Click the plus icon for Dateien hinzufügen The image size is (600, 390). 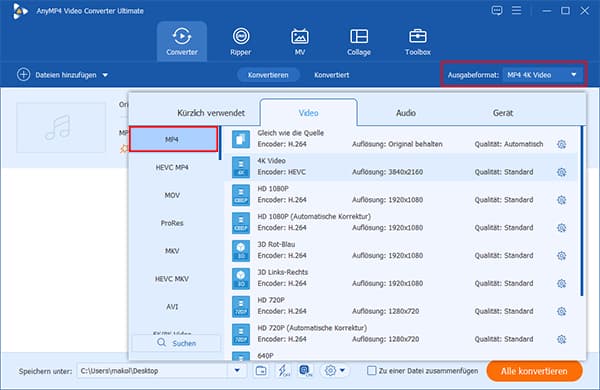(23, 75)
